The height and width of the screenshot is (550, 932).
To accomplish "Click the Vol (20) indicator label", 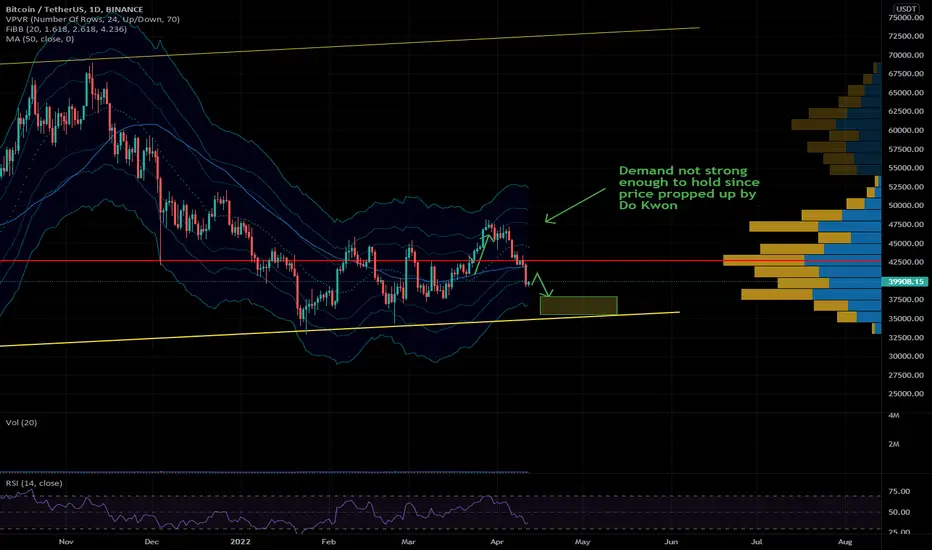I will click(21, 422).
